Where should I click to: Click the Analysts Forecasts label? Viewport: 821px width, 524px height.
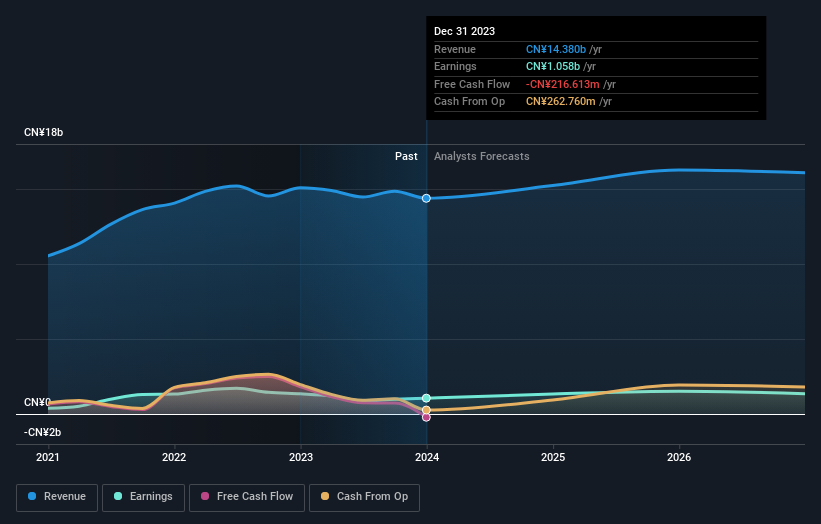pyautogui.click(x=482, y=156)
